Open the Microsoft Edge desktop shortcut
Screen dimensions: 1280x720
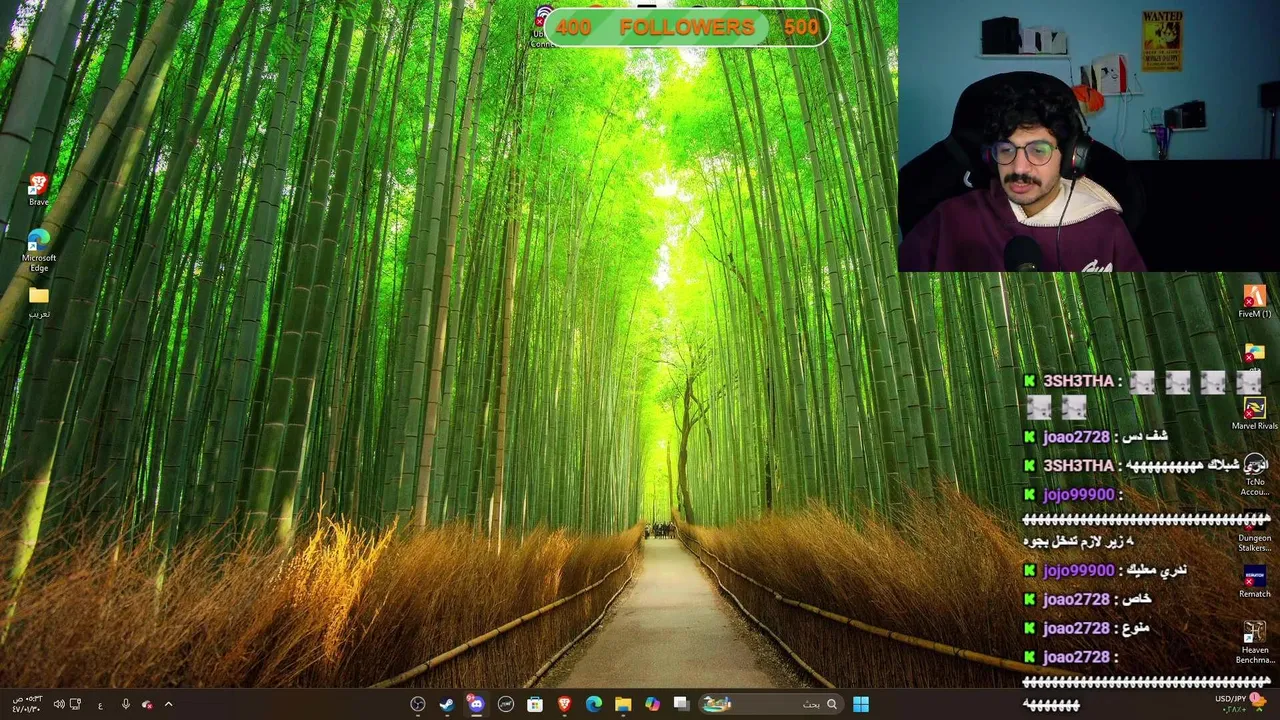[x=38, y=249]
